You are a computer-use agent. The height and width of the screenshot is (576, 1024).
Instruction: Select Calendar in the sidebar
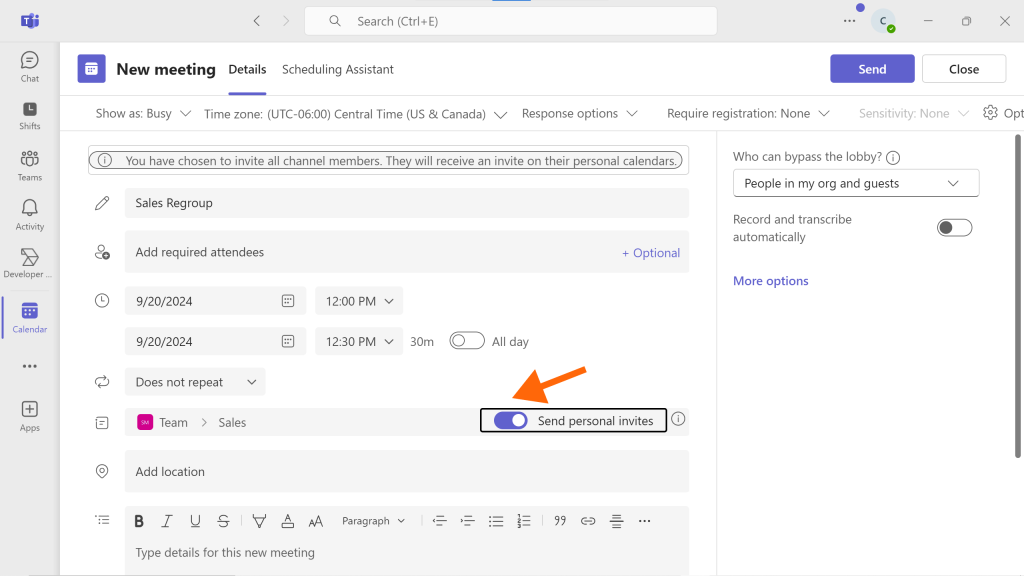[x=29, y=317]
